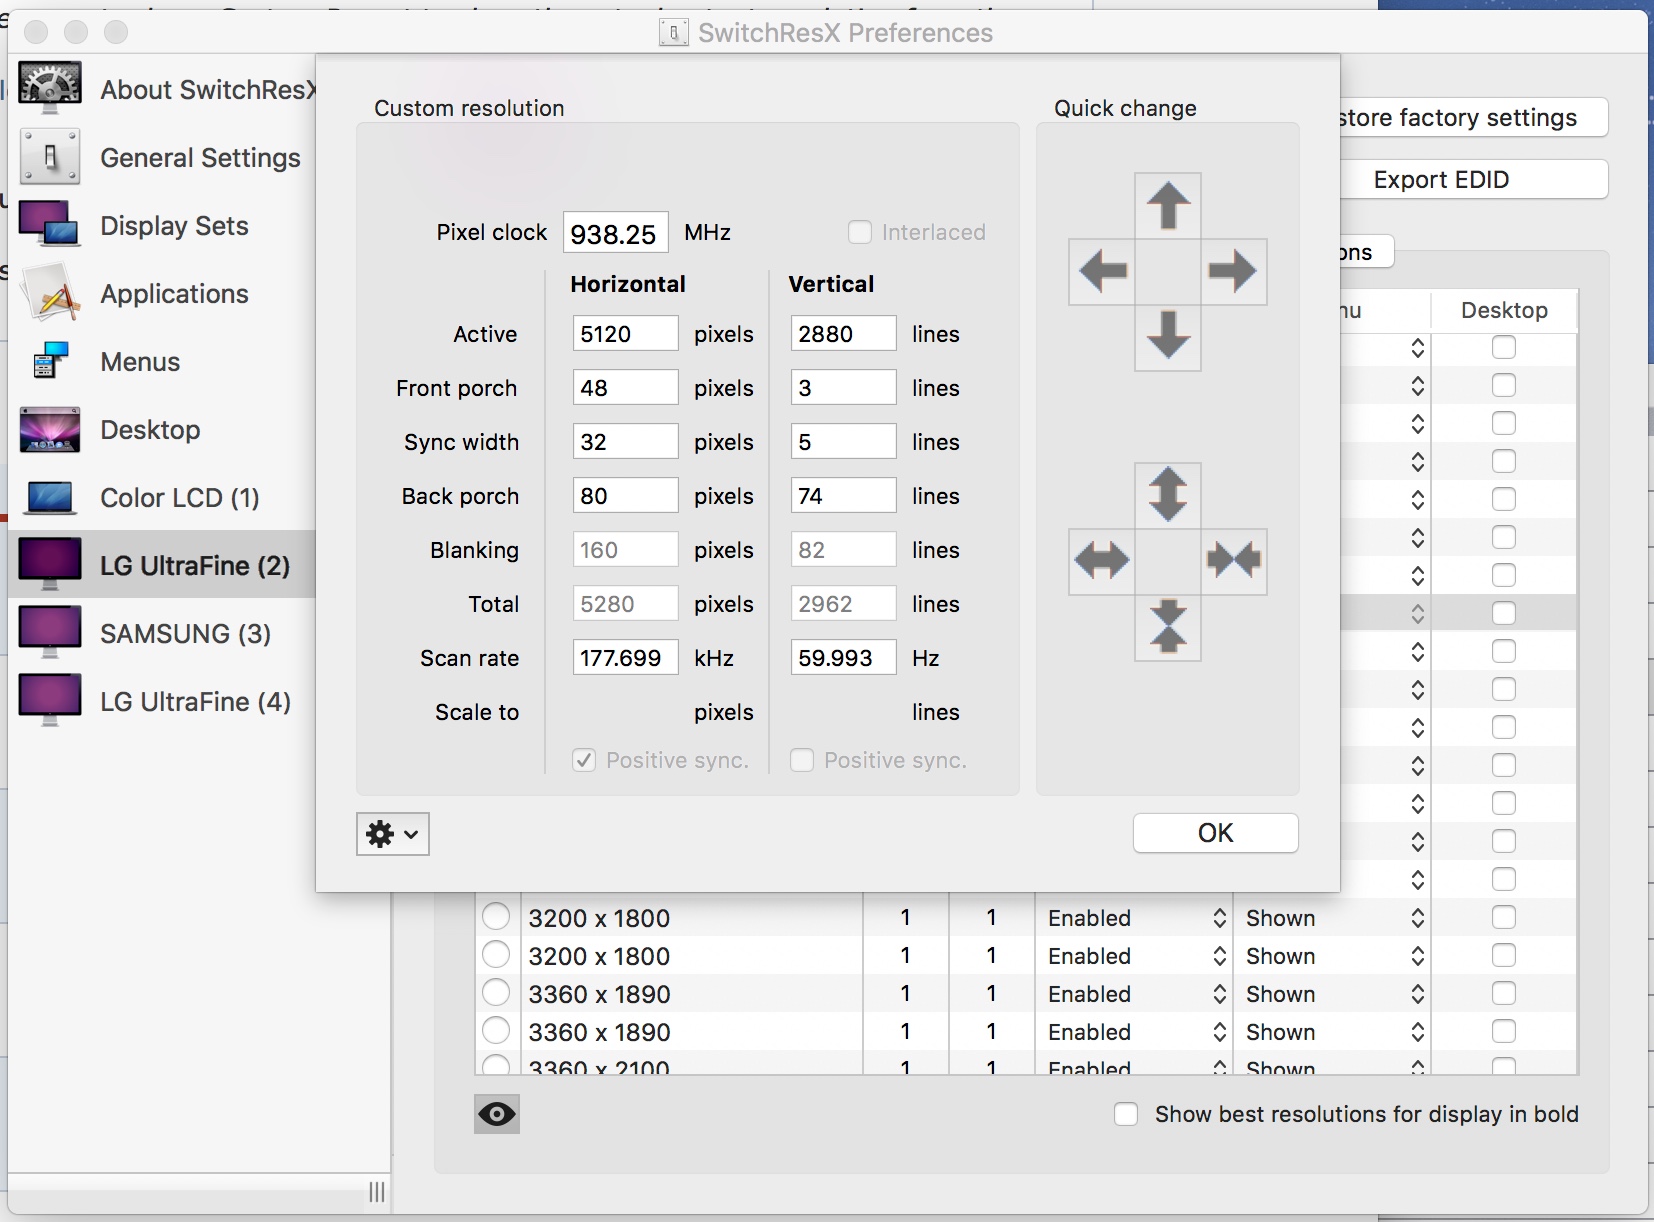
Task: Click the Horizontal Active pixels field
Action: [625, 334]
